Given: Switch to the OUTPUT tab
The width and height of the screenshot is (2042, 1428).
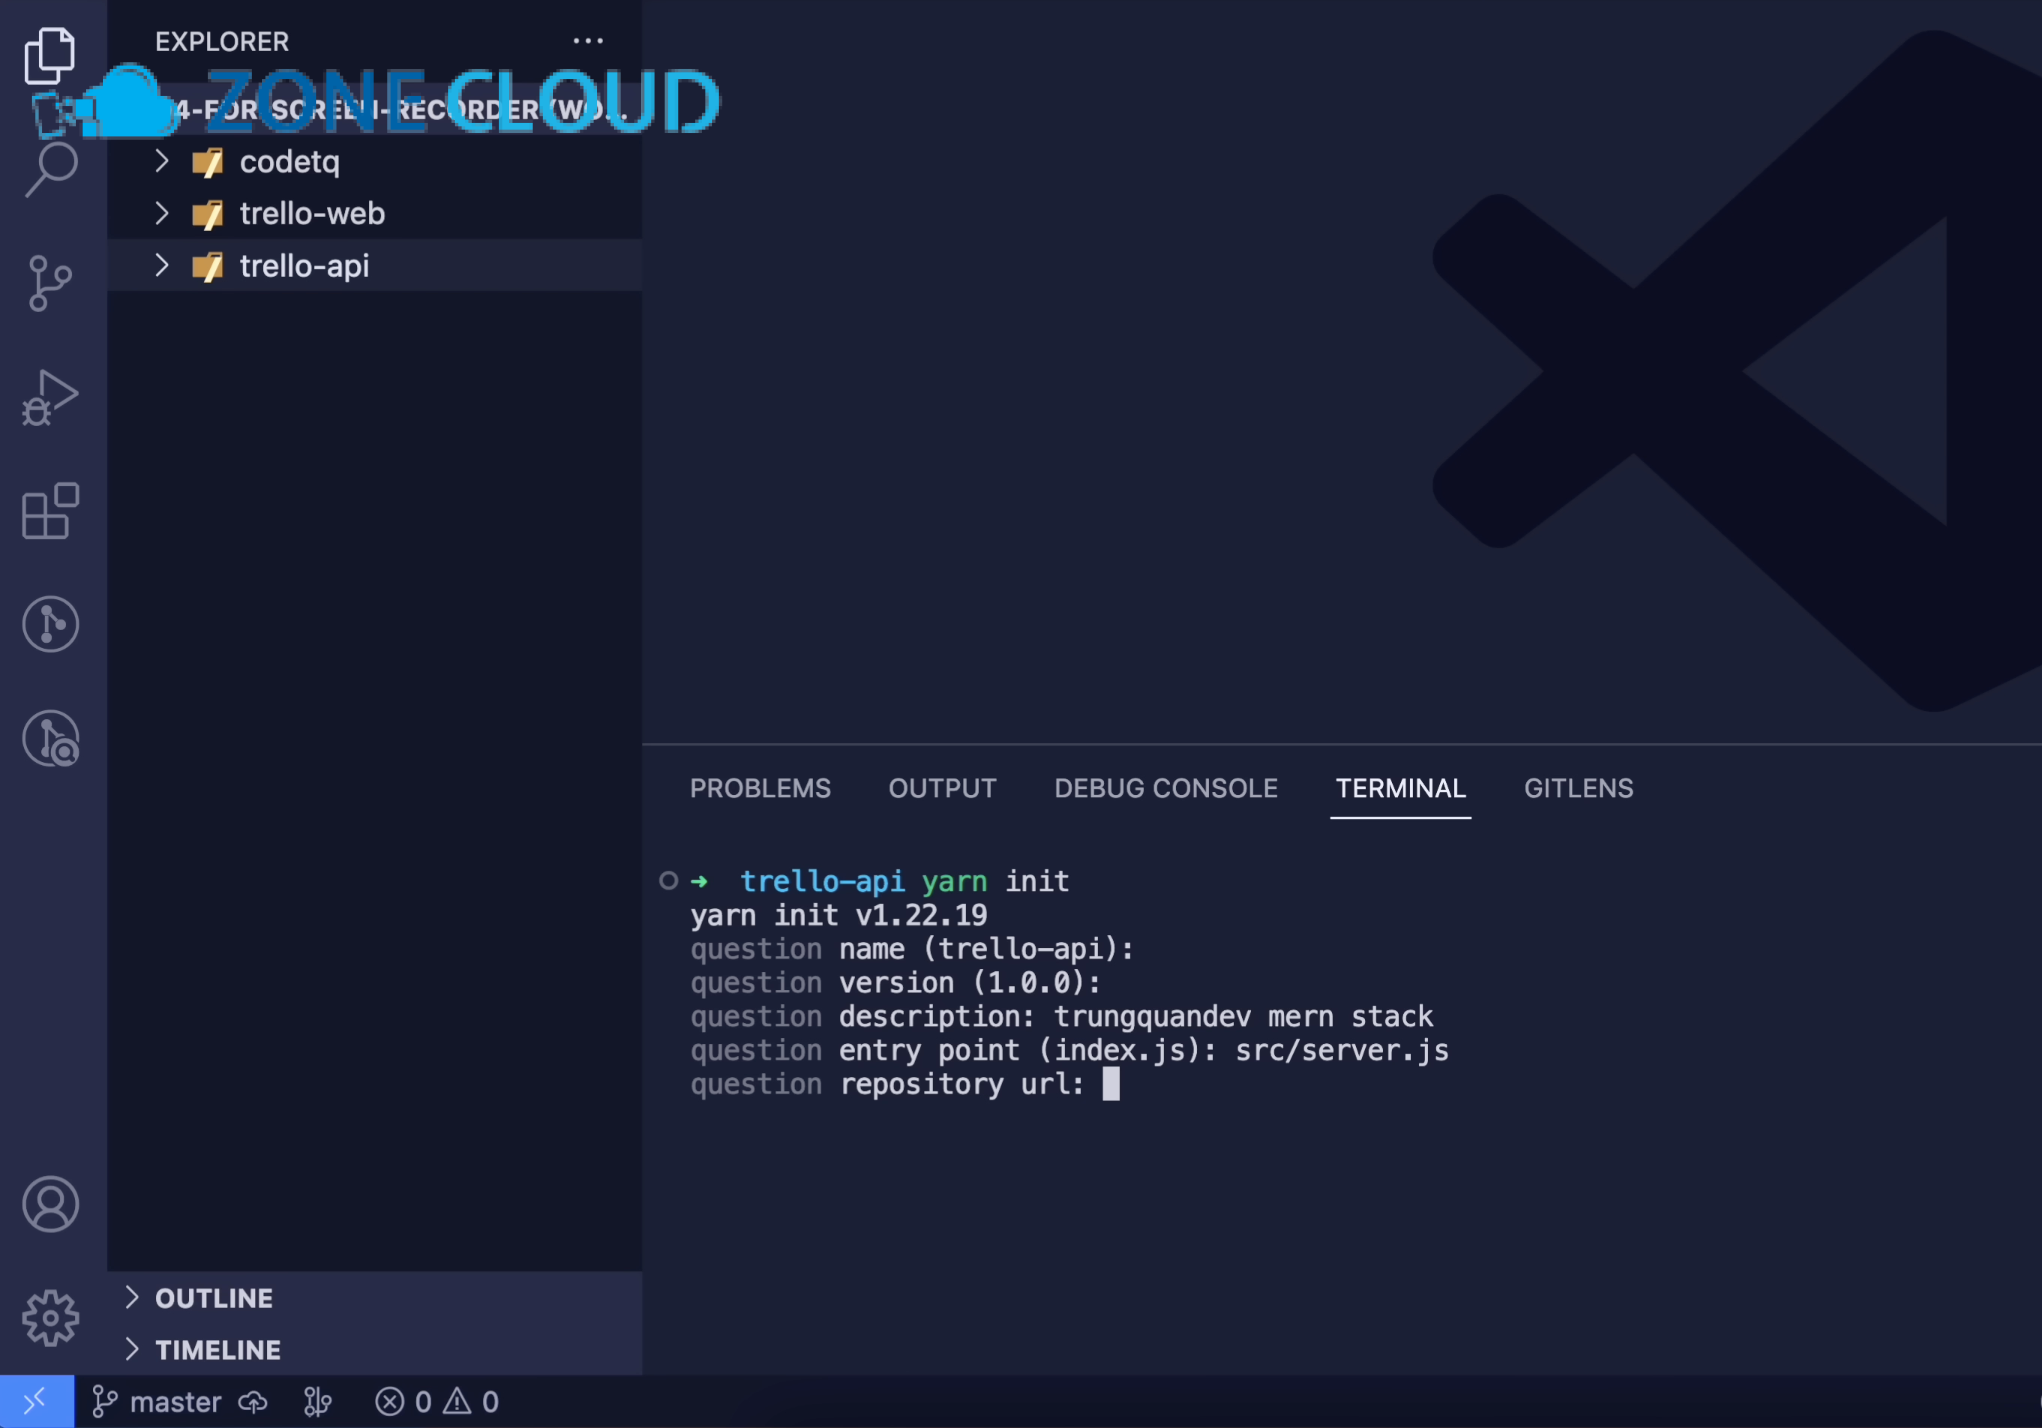Looking at the screenshot, I should click(x=942, y=788).
